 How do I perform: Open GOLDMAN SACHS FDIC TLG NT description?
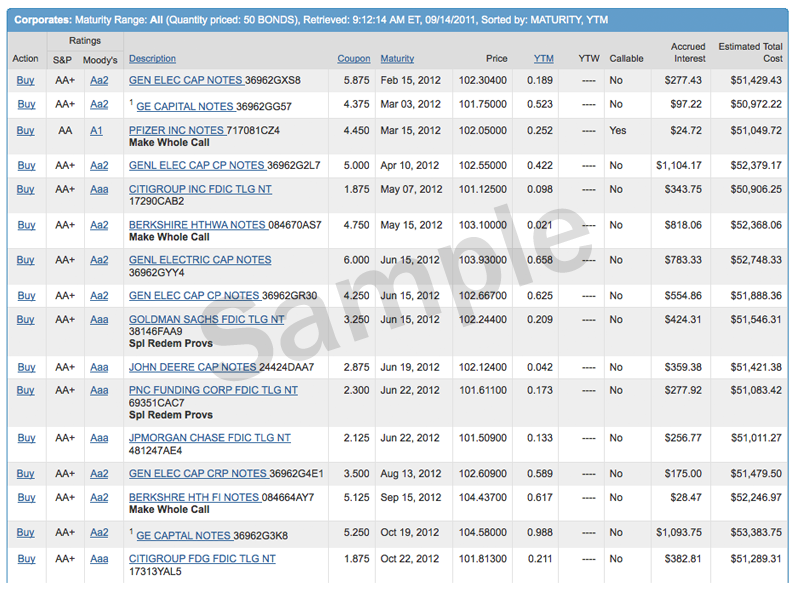[206, 320]
